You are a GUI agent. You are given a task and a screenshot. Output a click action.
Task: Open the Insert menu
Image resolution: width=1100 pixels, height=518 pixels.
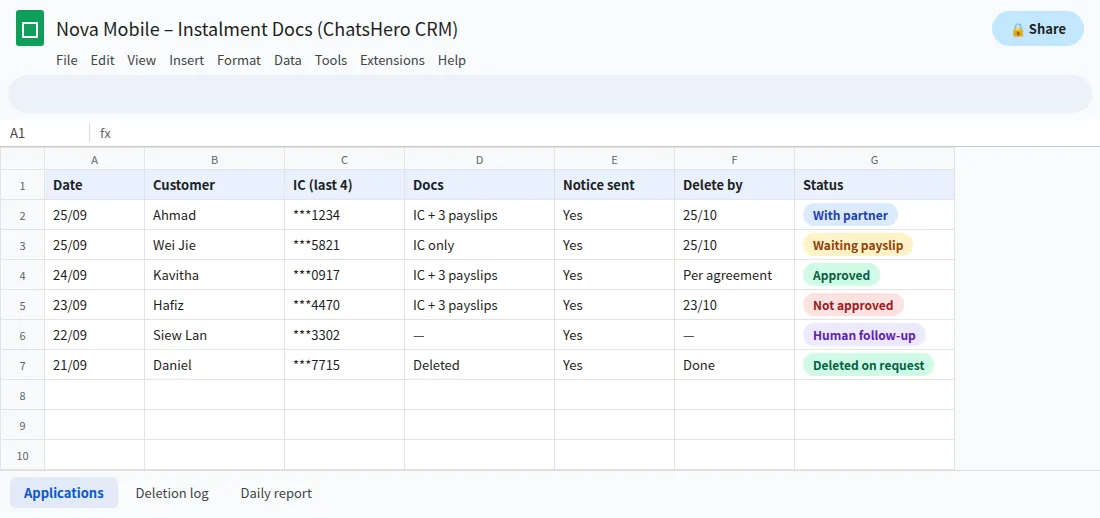(187, 60)
